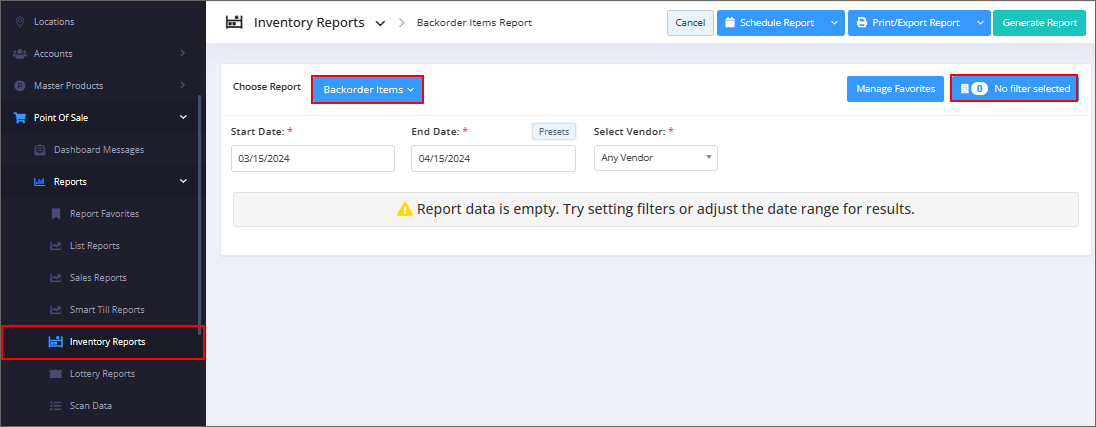
Task: Click the Dashboard Messages icon
Action: 40,150
